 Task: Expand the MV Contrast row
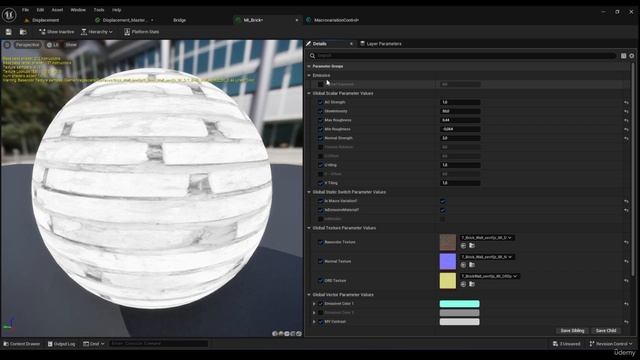(x=314, y=322)
